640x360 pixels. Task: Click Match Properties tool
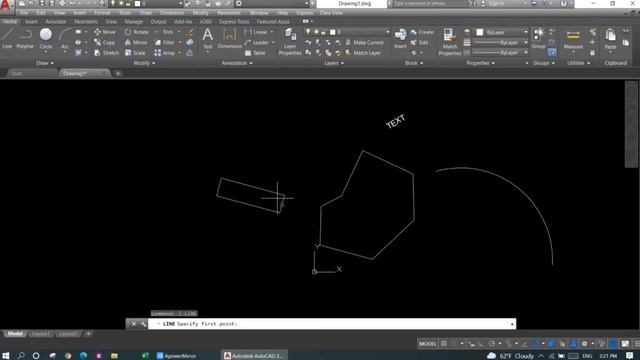(x=450, y=42)
